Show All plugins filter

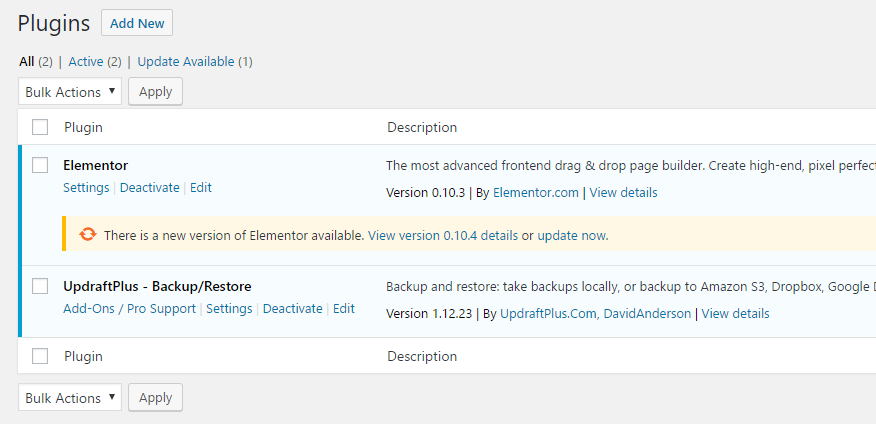(26, 61)
